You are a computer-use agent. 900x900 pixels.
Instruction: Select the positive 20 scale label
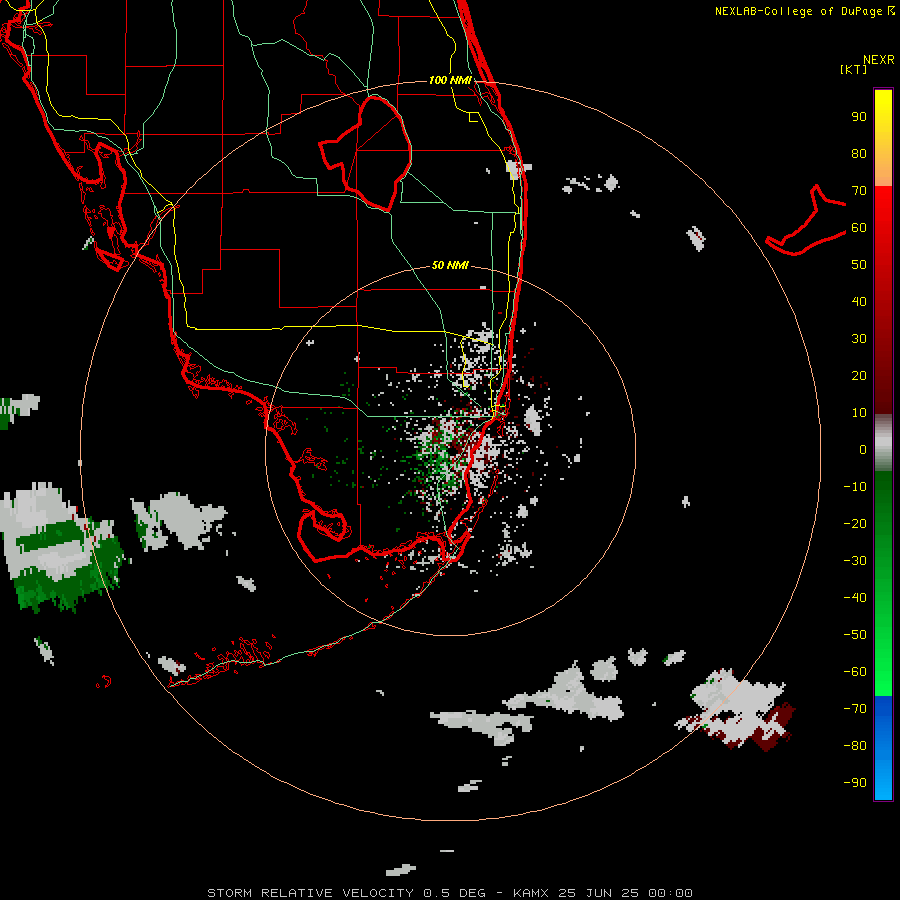pyautogui.click(x=859, y=375)
